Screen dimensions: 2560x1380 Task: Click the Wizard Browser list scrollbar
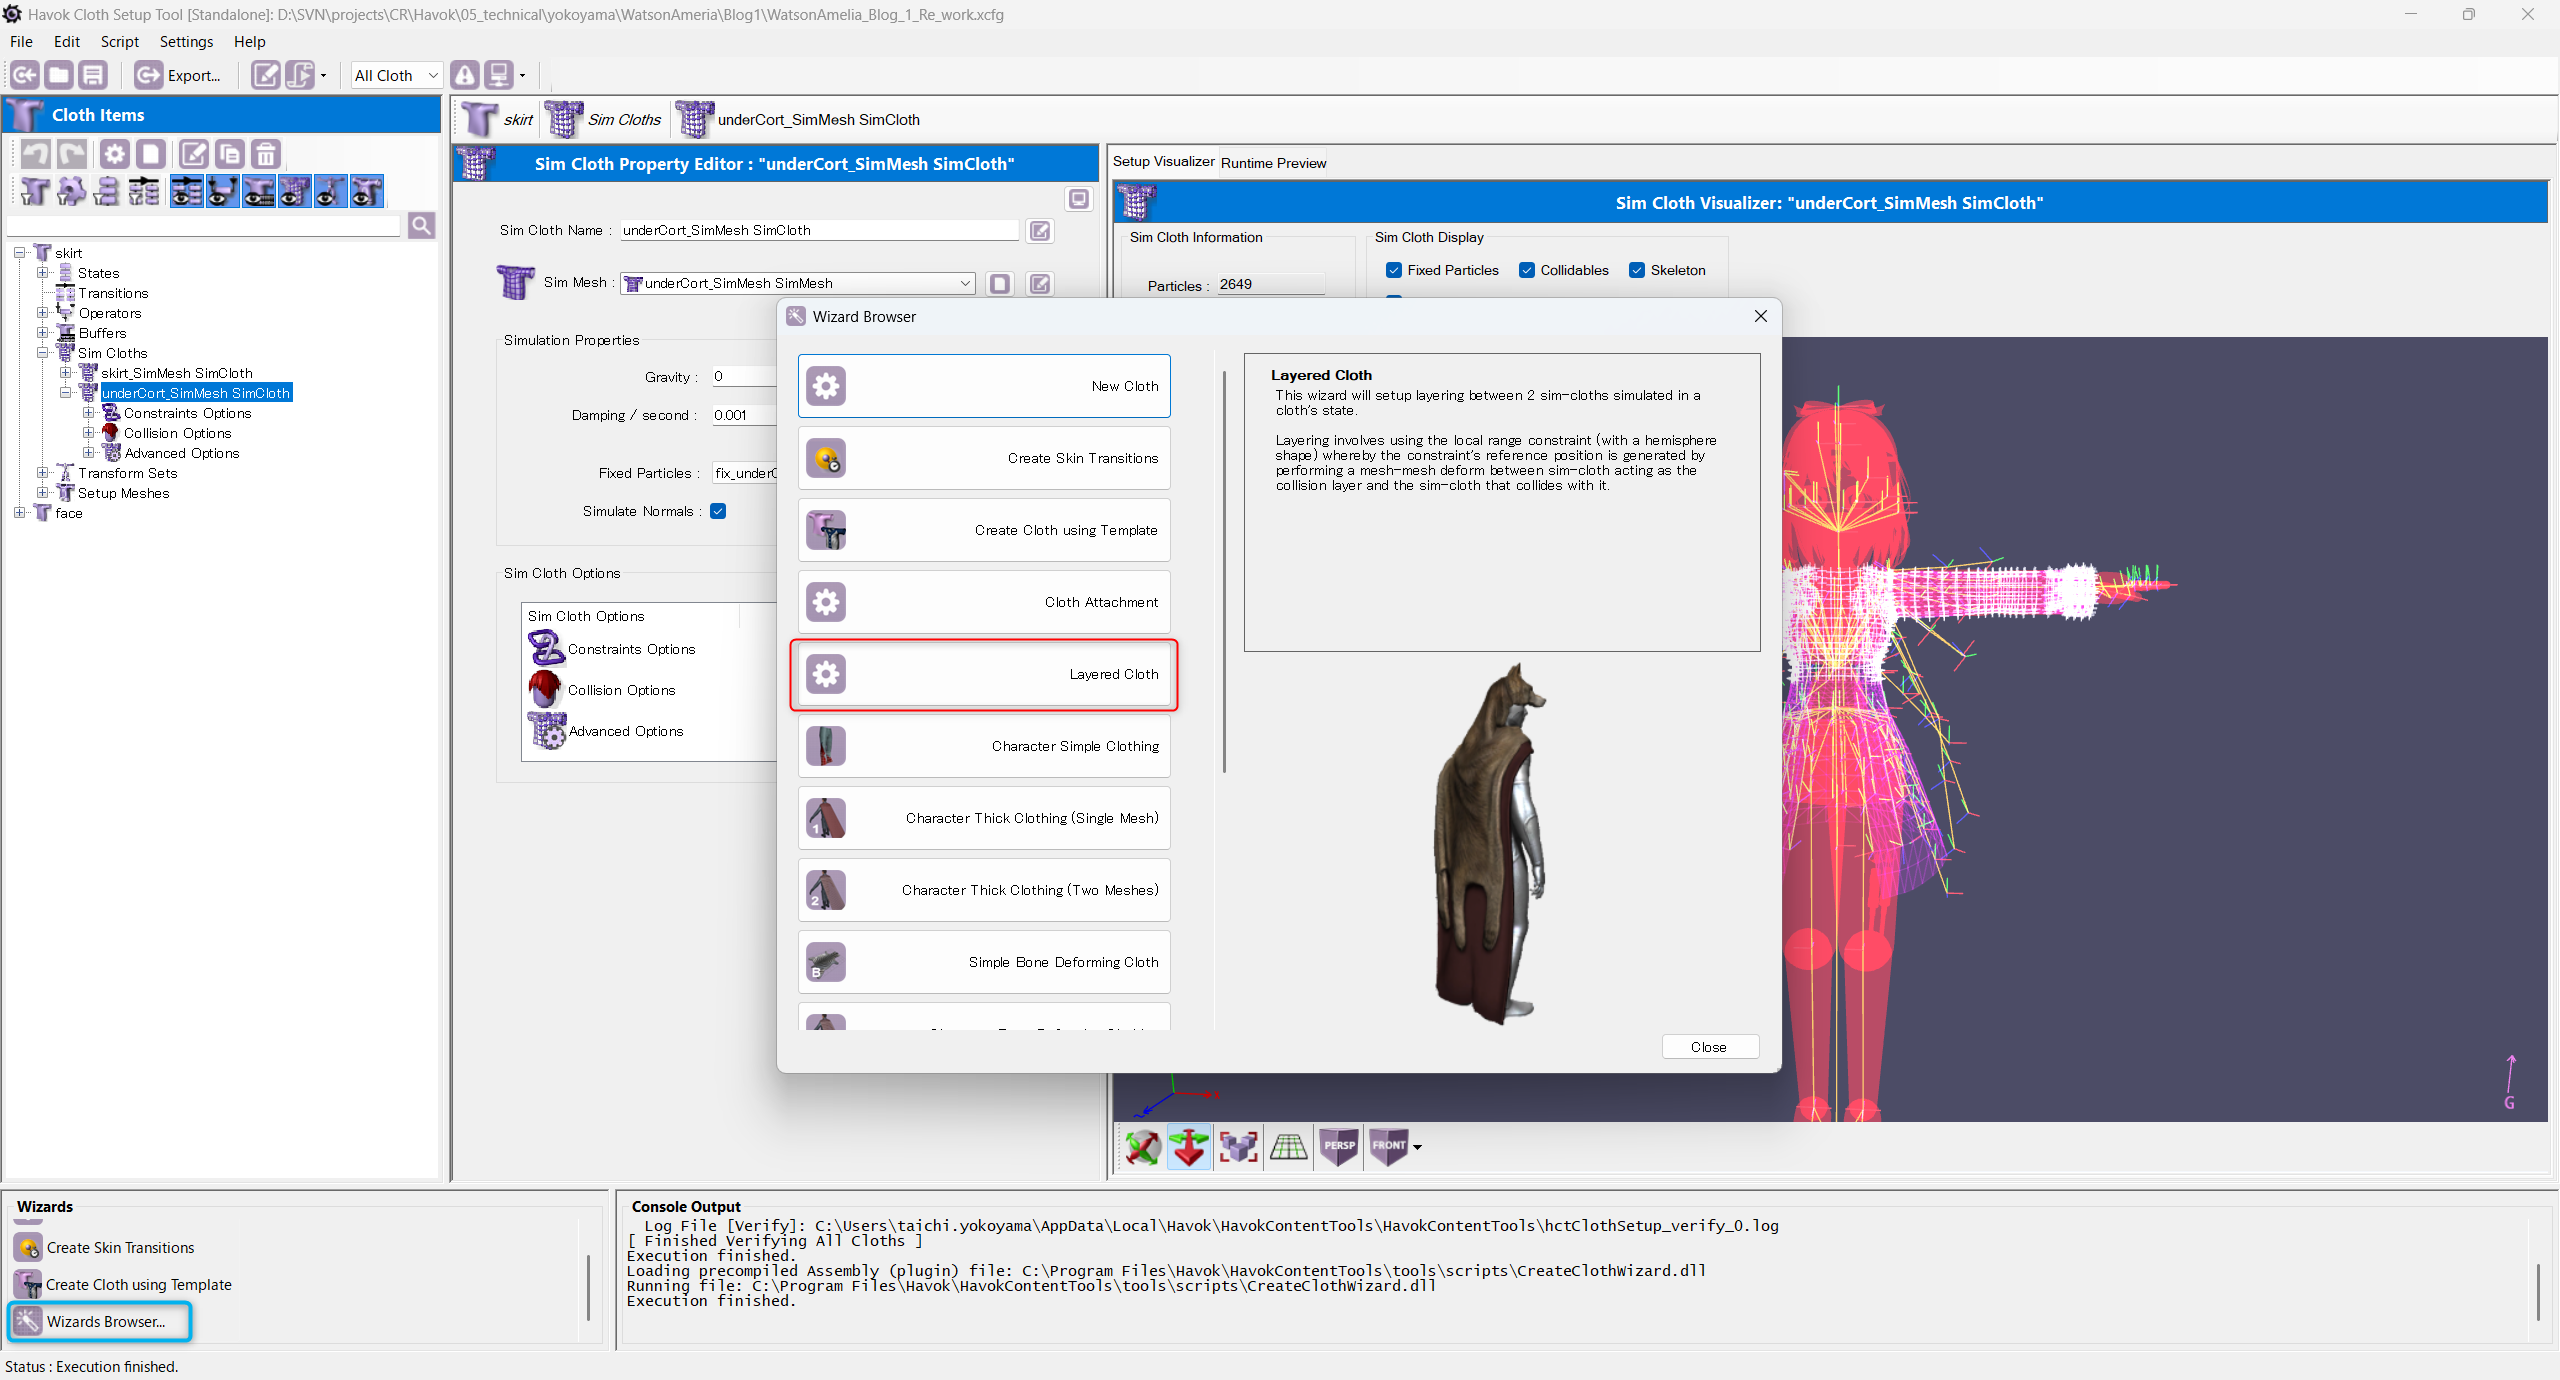click(x=1224, y=572)
